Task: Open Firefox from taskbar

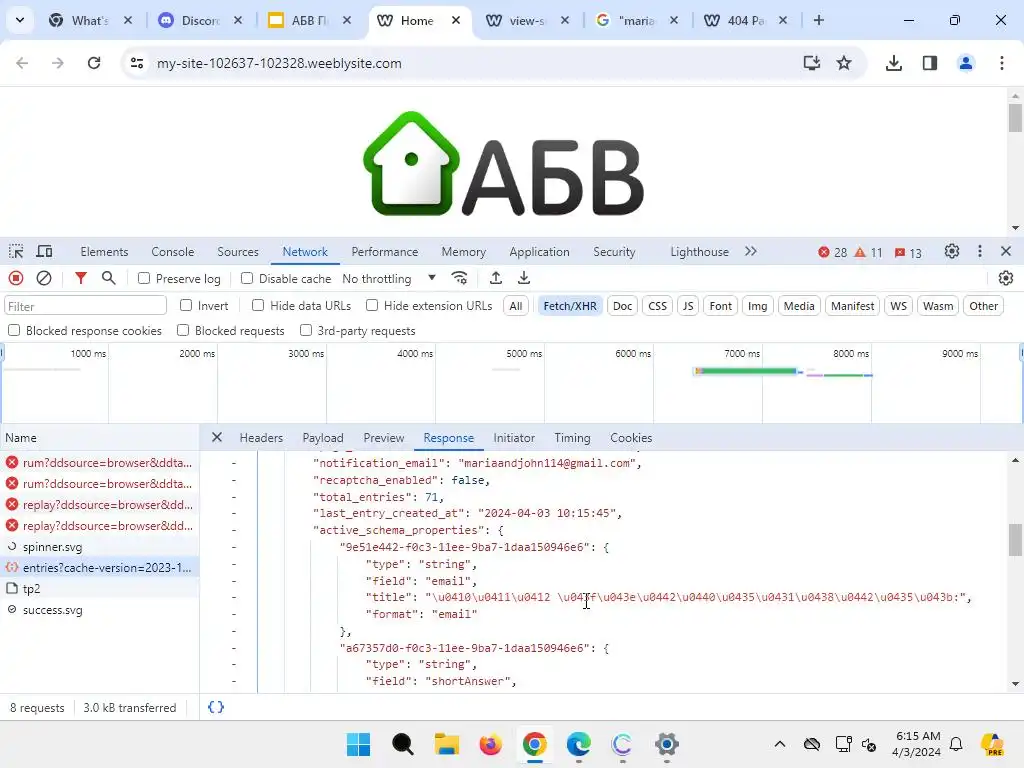Action: [x=490, y=744]
